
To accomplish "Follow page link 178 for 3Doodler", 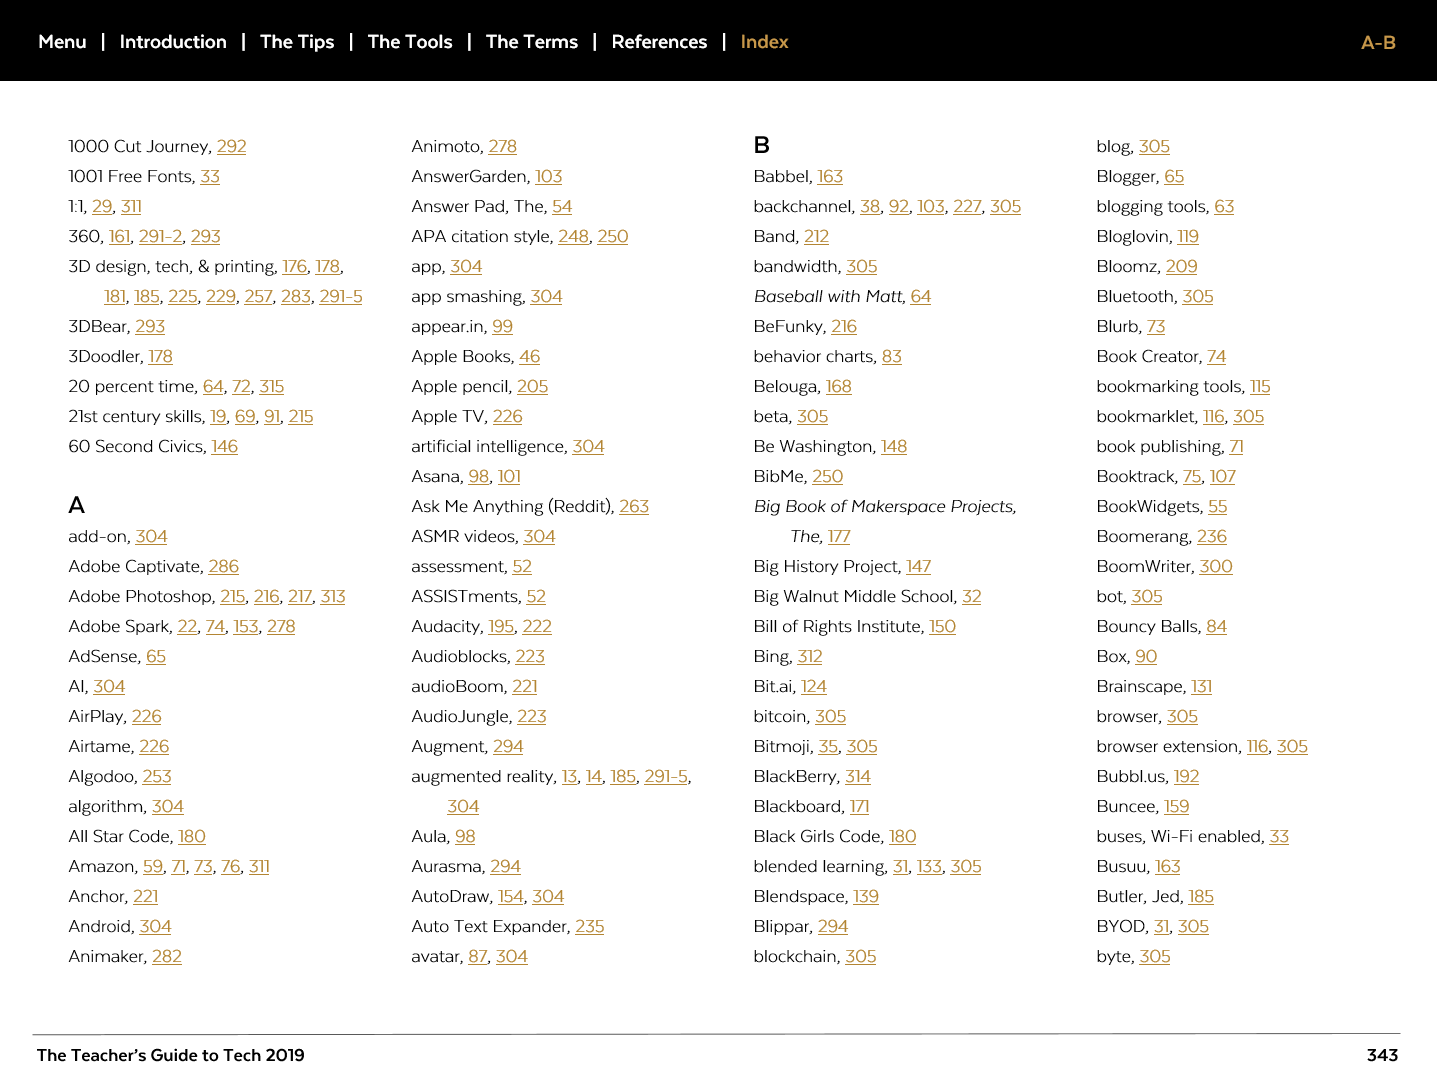I will click(160, 356).
